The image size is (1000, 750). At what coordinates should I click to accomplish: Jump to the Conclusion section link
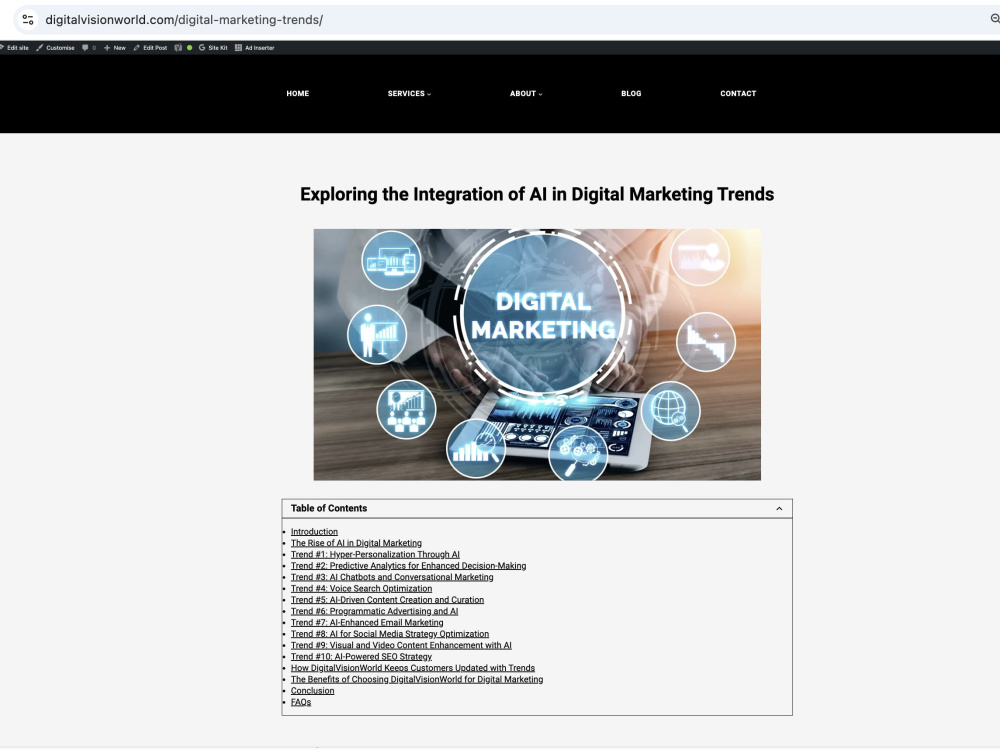click(x=312, y=691)
